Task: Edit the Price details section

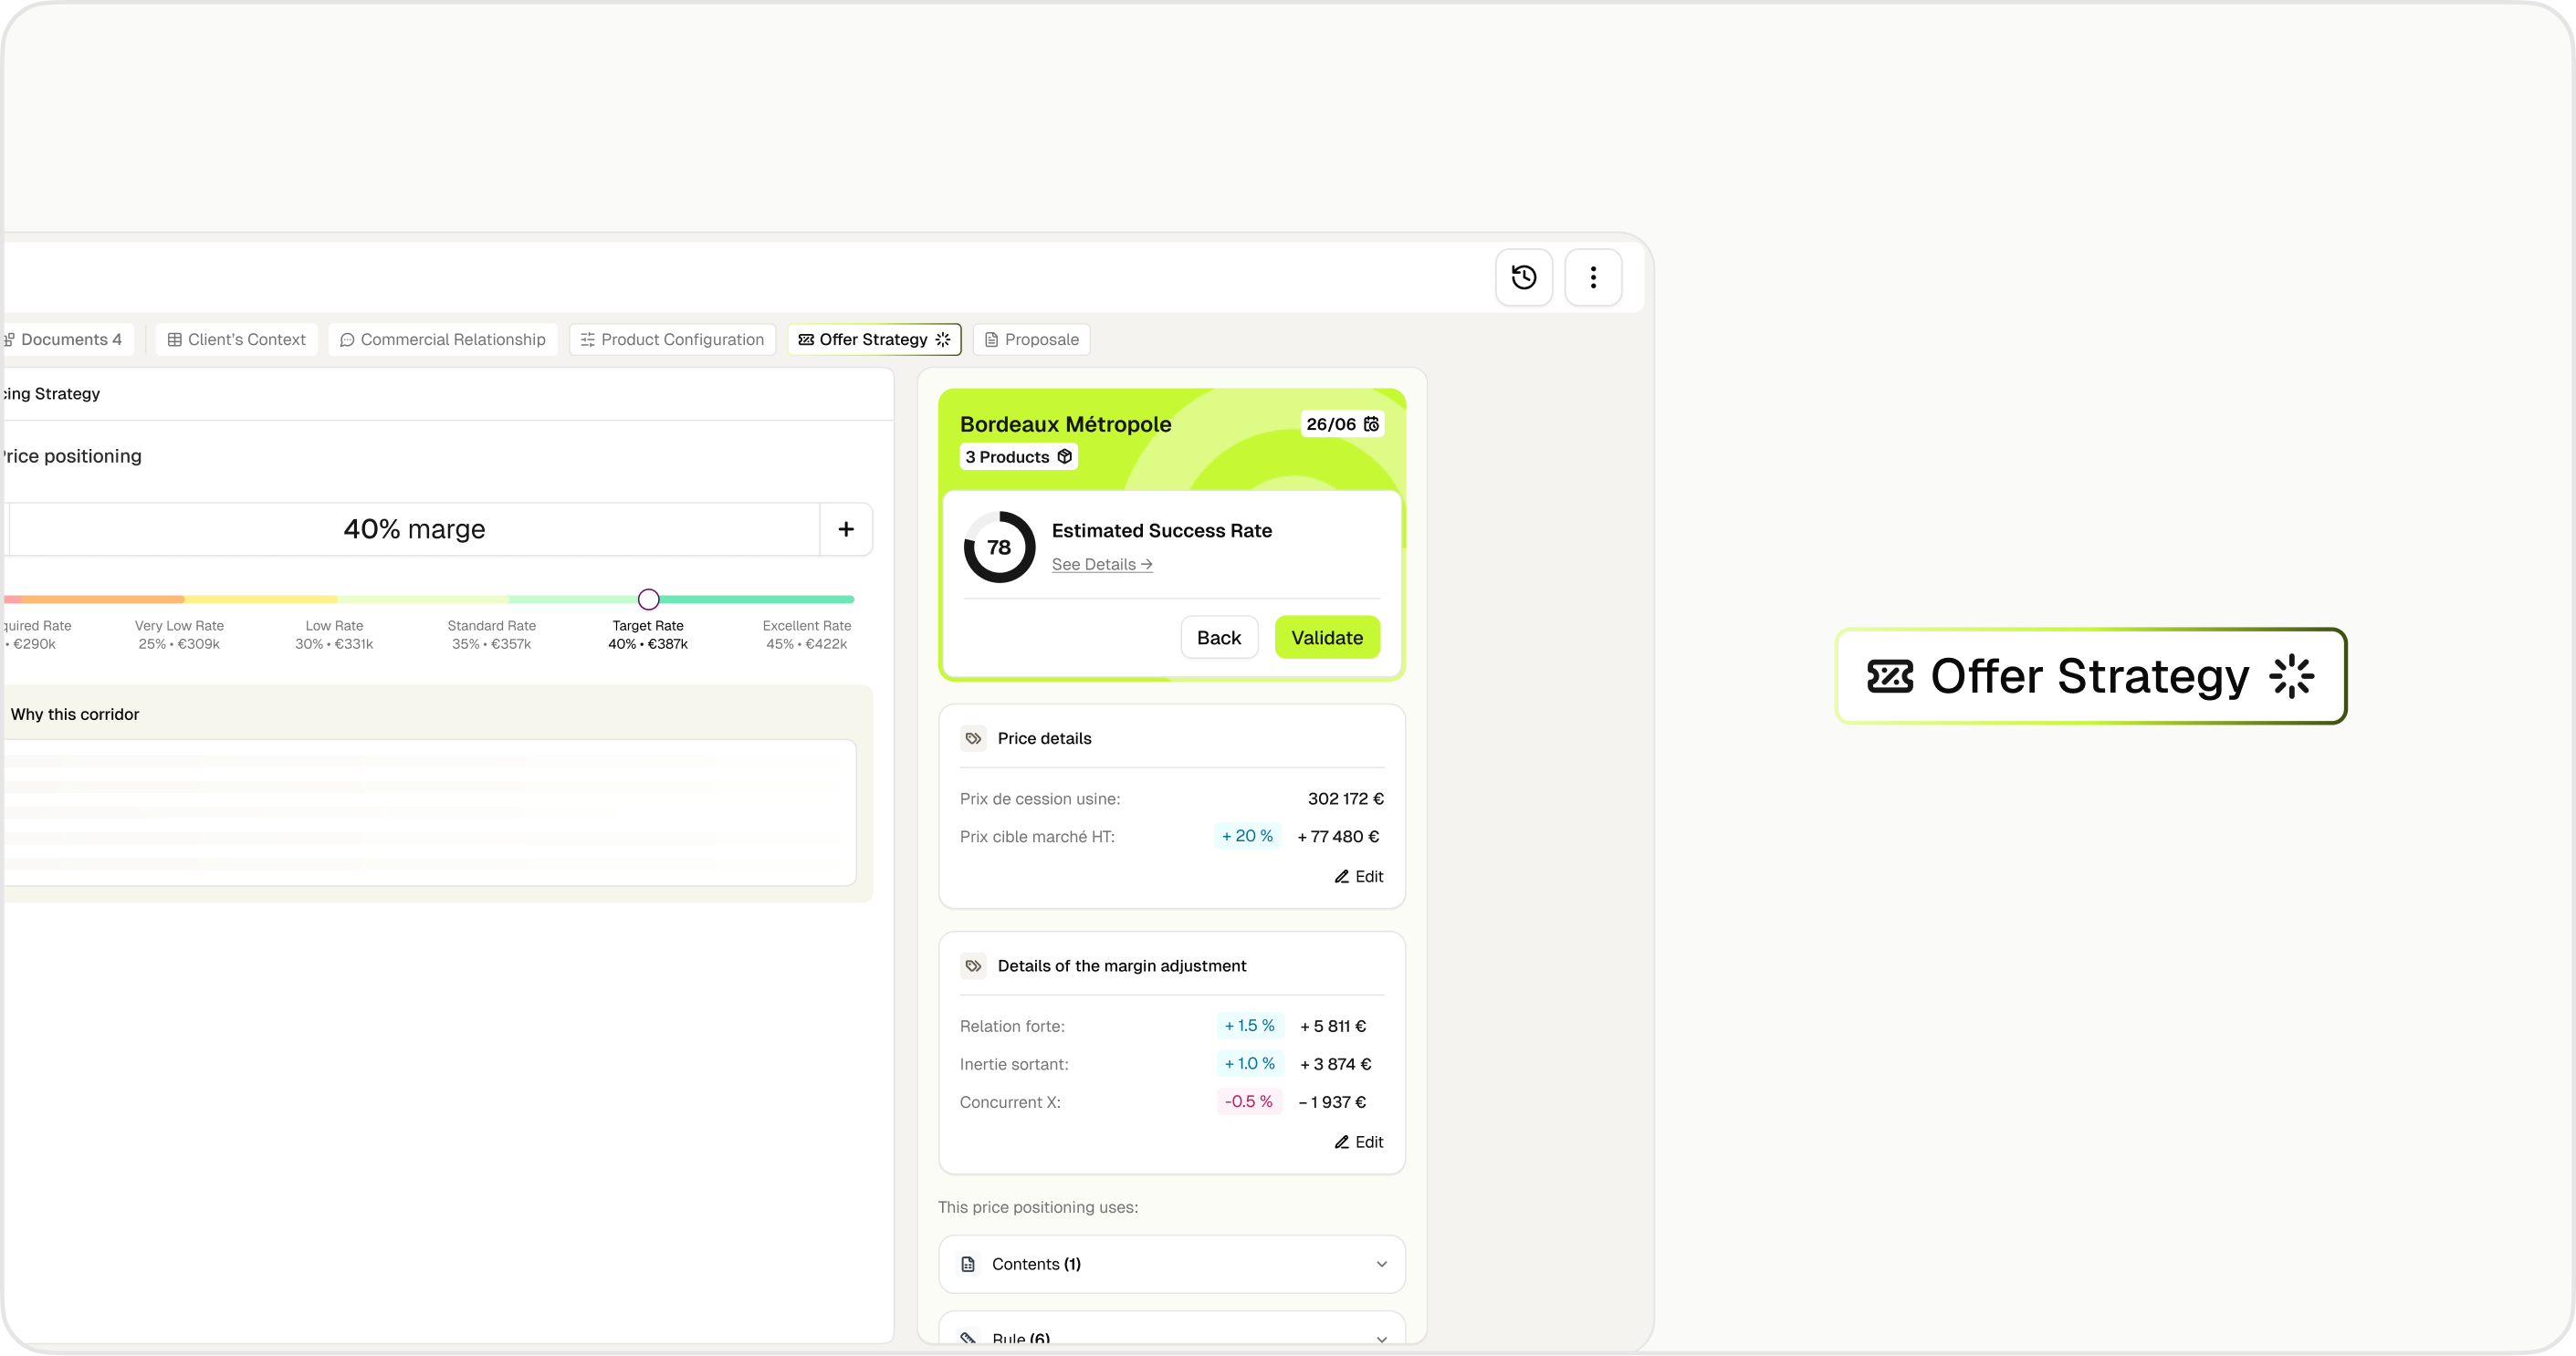Action: click(x=1358, y=876)
